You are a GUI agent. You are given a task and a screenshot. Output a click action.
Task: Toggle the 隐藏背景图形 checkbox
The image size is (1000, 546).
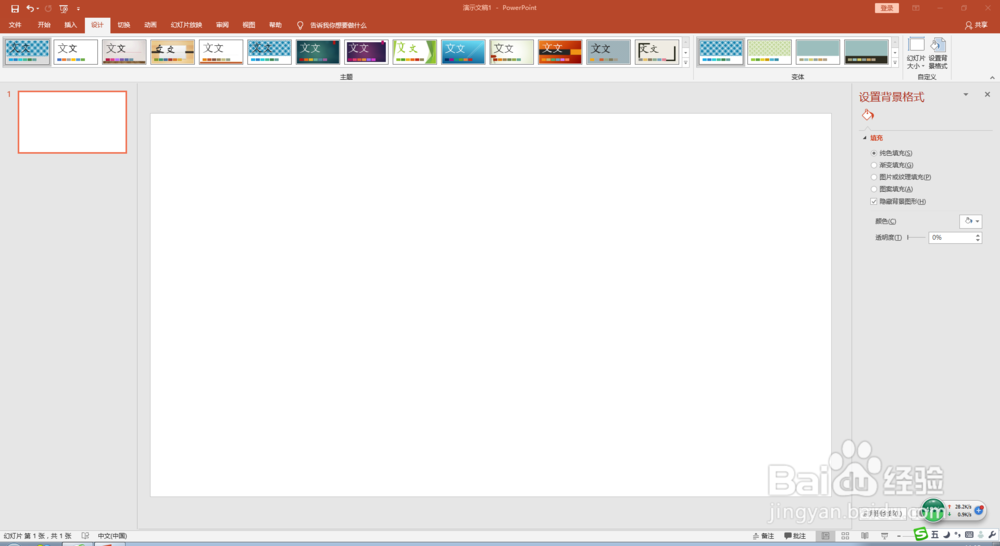(x=874, y=202)
